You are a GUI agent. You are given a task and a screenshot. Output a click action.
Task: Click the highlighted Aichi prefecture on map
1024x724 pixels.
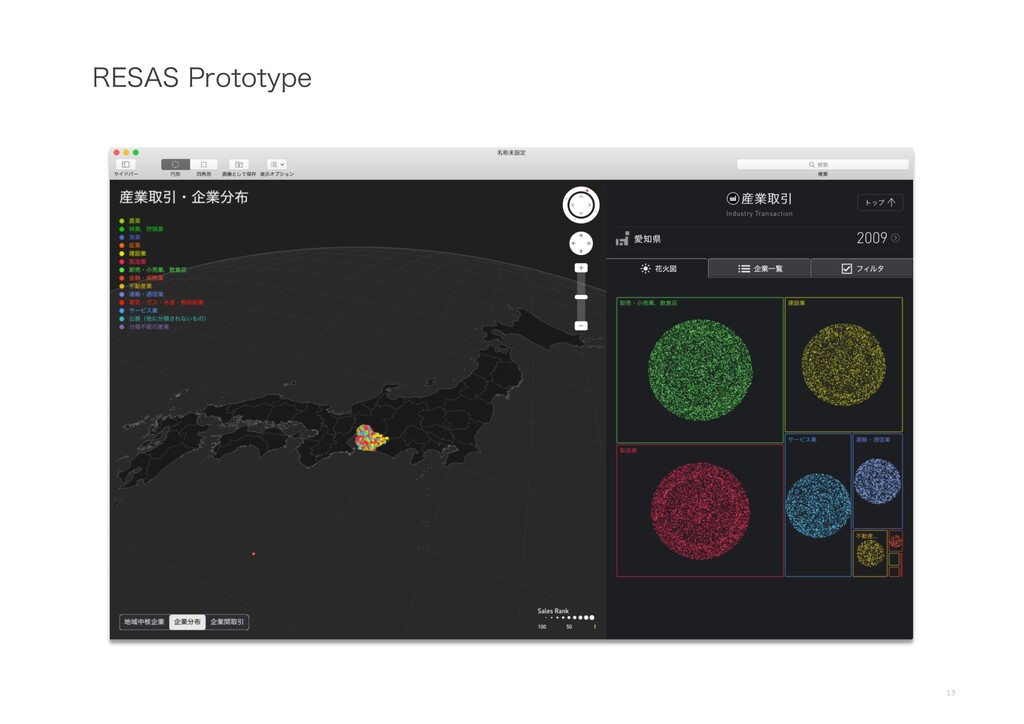[x=370, y=438]
